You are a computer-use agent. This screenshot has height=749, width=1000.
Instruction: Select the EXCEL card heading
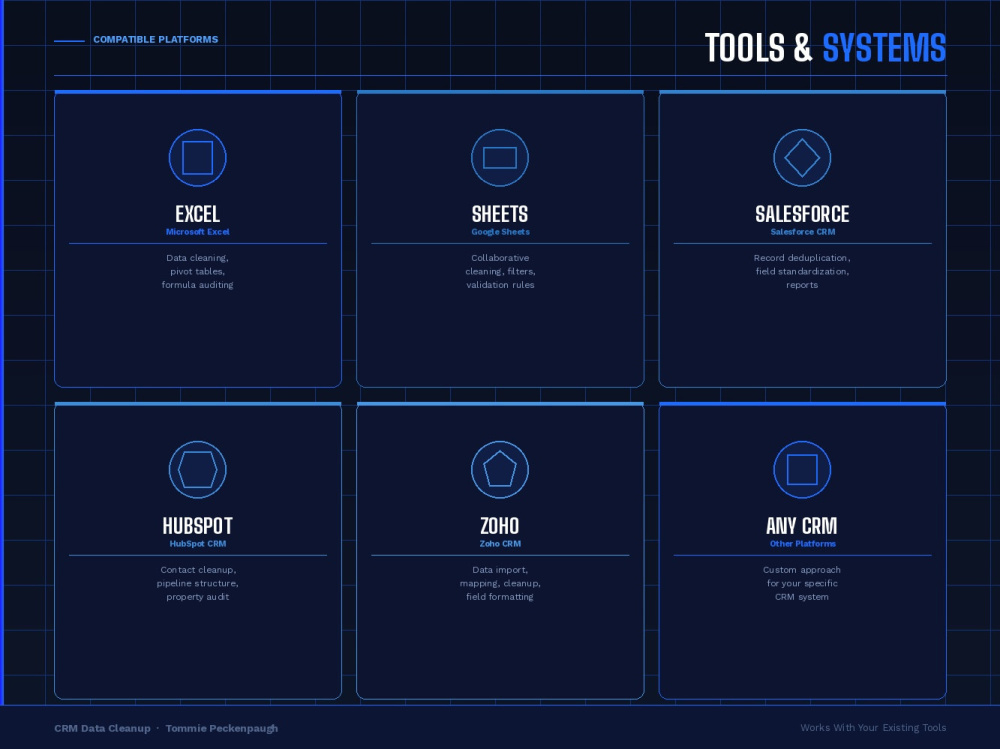pos(198,214)
